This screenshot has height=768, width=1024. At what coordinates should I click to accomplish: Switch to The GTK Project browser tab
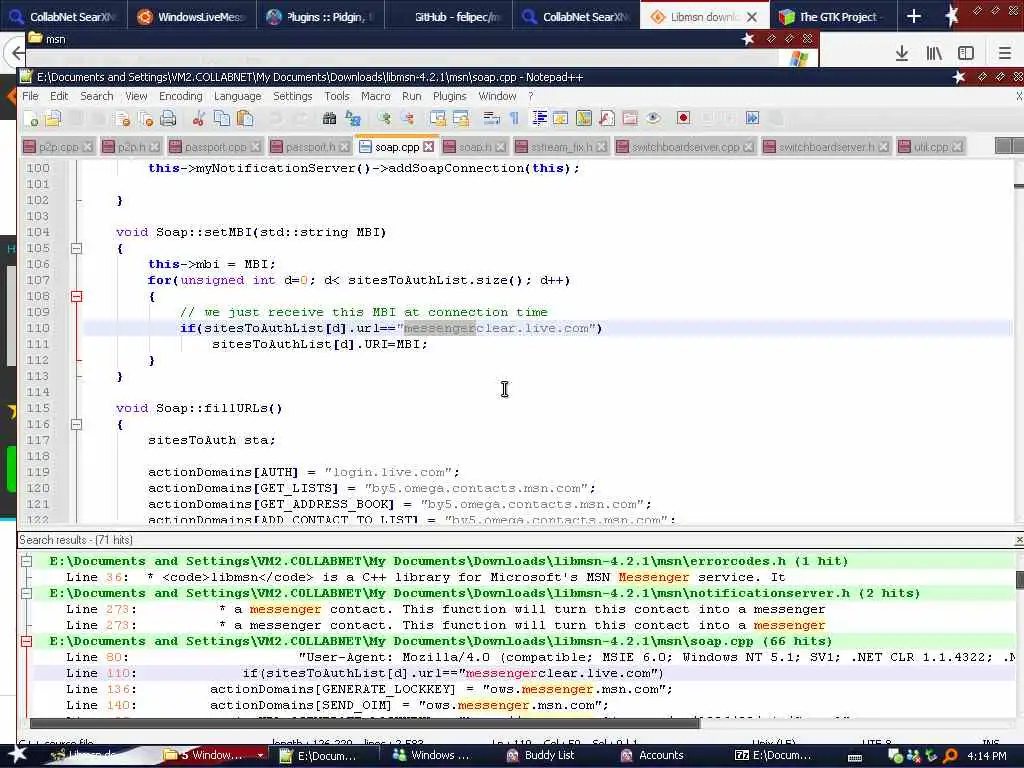click(831, 16)
